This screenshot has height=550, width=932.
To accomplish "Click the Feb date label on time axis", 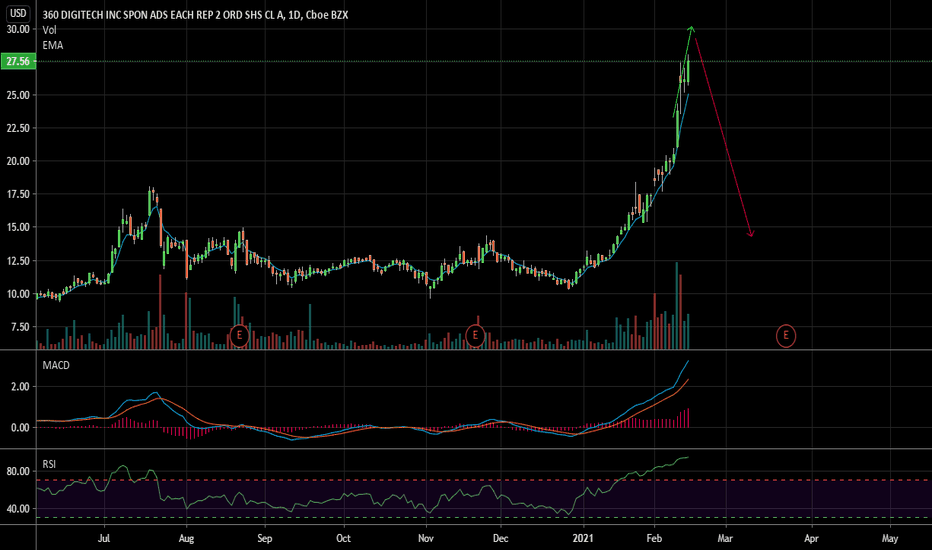I will click(x=654, y=539).
